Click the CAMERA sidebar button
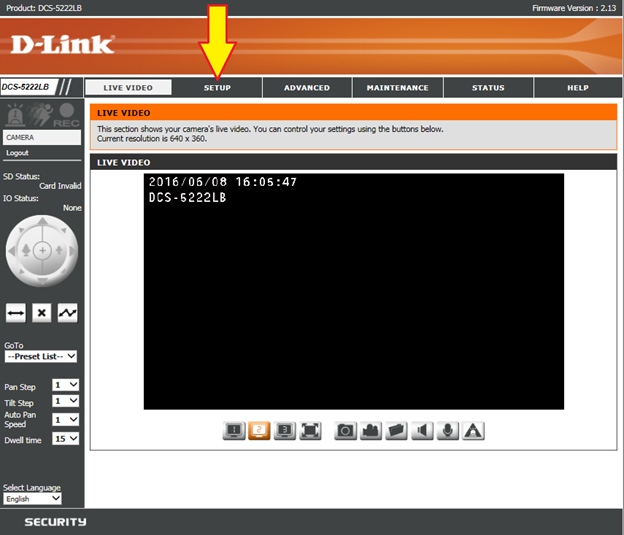The width and height of the screenshot is (624, 535). point(41,136)
